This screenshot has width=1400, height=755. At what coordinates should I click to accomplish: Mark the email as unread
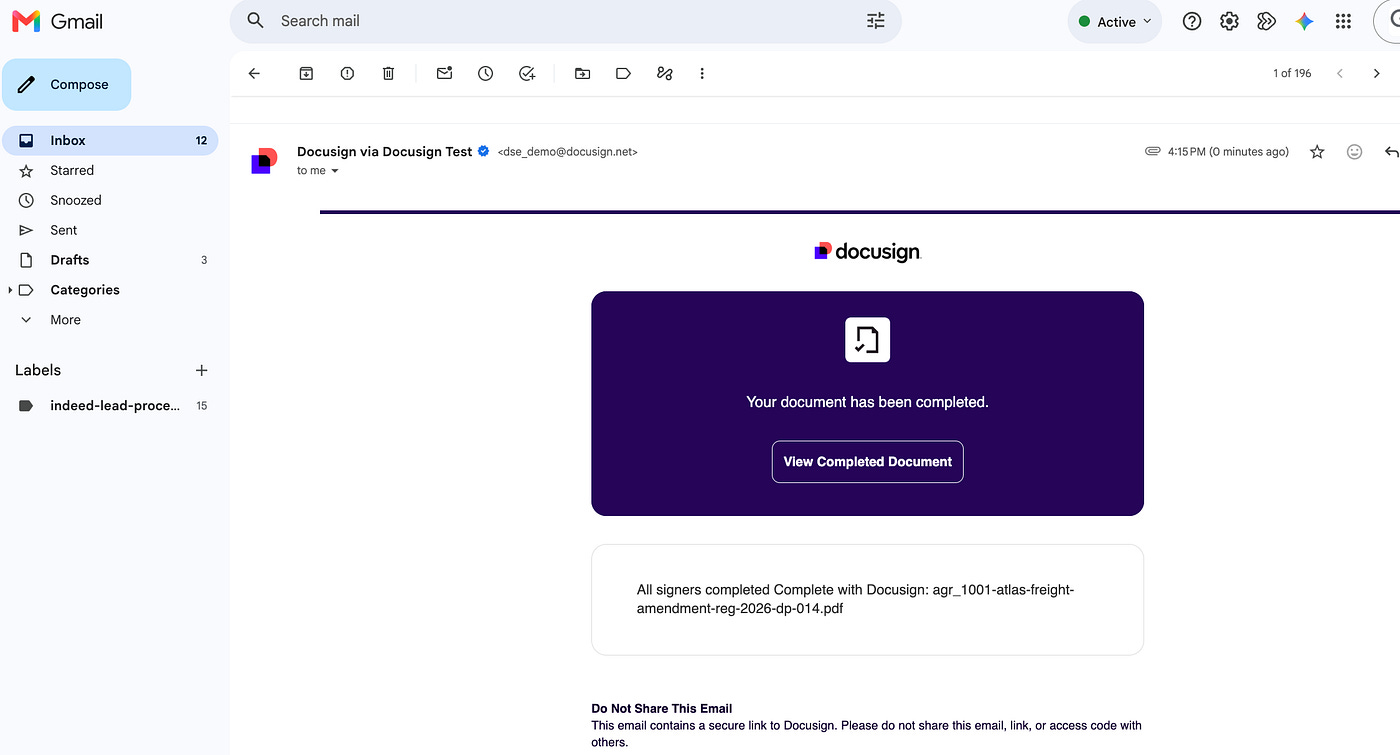pos(444,73)
